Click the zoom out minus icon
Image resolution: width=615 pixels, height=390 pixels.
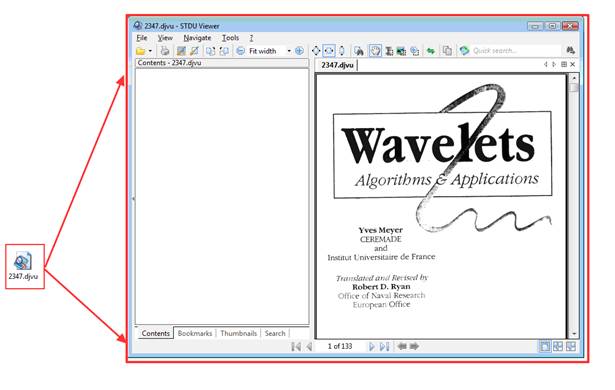(x=240, y=51)
